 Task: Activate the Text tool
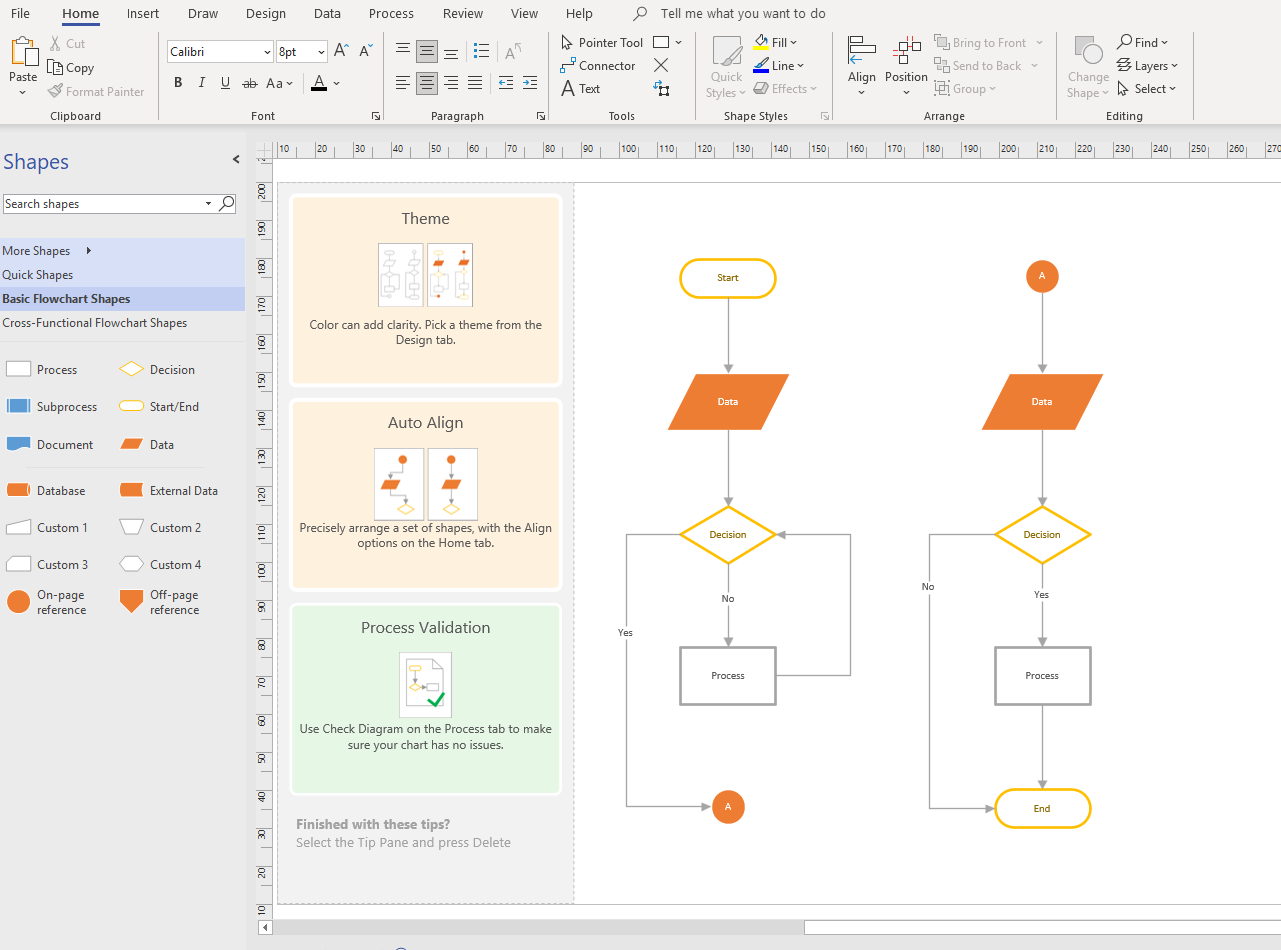581,88
